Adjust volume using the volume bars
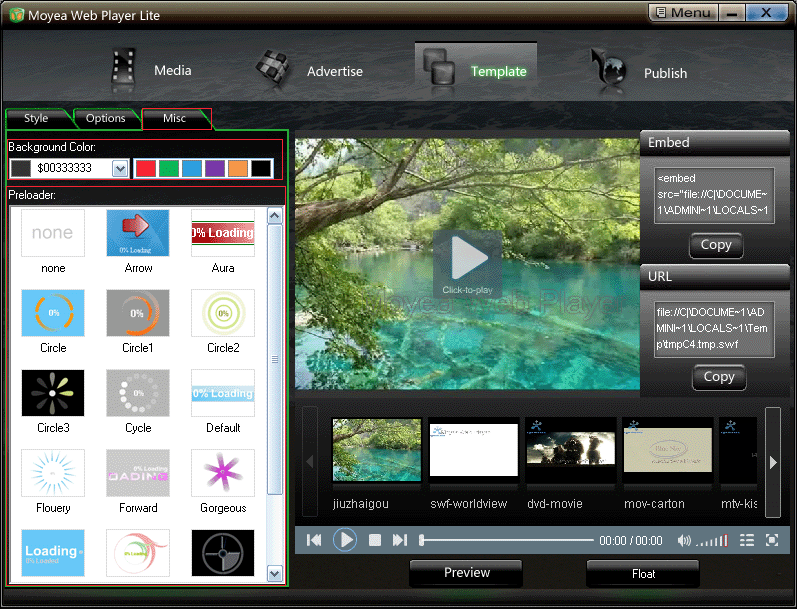 click(x=712, y=541)
